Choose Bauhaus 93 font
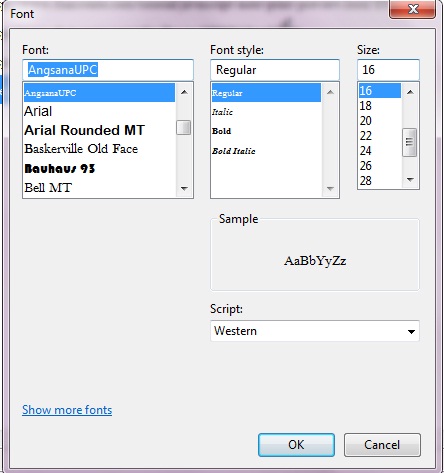The image size is (444, 473). tap(99, 169)
